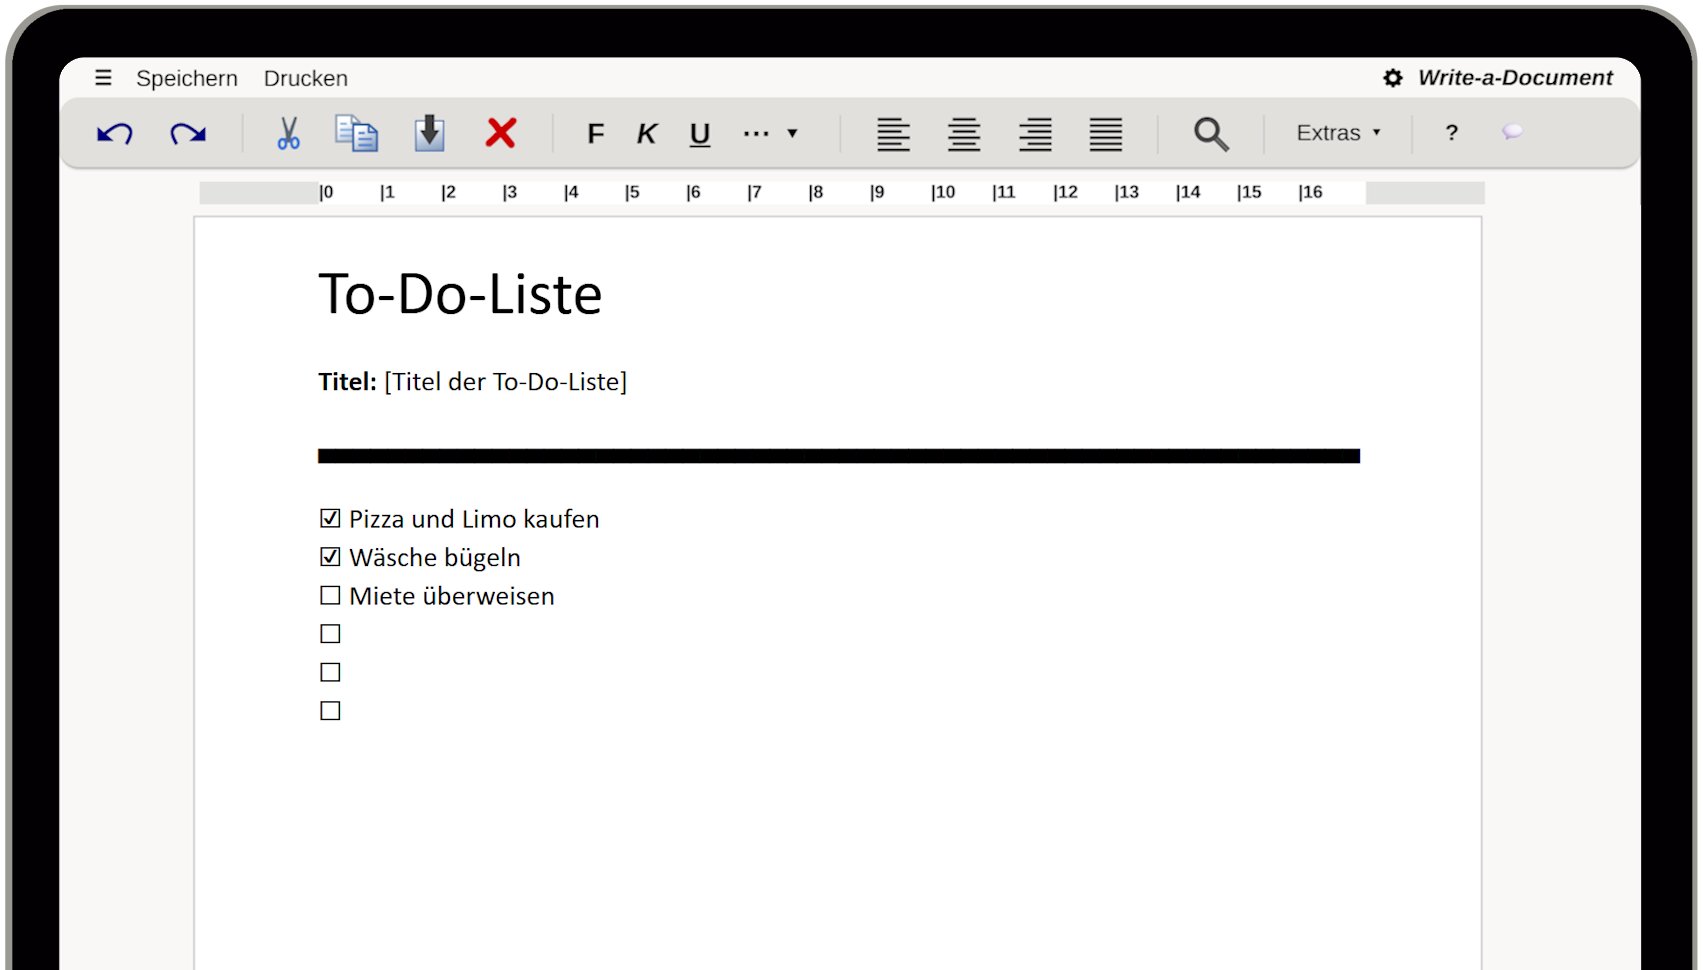Viewport: 1703px width, 970px height.
Task: Uncheck the Wäsche bügeln task
Action: tap(330, 556)
